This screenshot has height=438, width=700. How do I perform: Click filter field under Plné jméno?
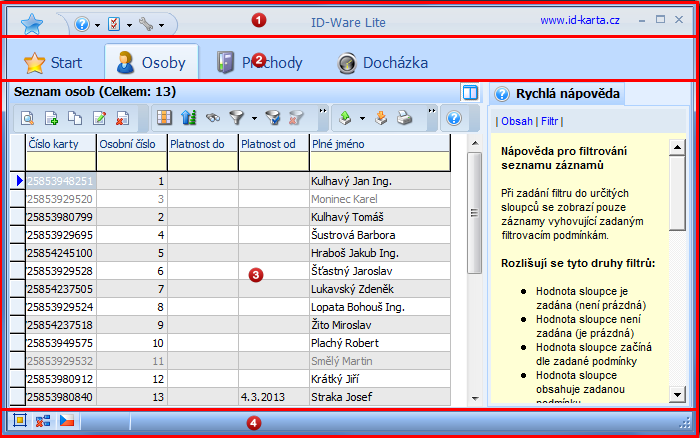[380, 162]
